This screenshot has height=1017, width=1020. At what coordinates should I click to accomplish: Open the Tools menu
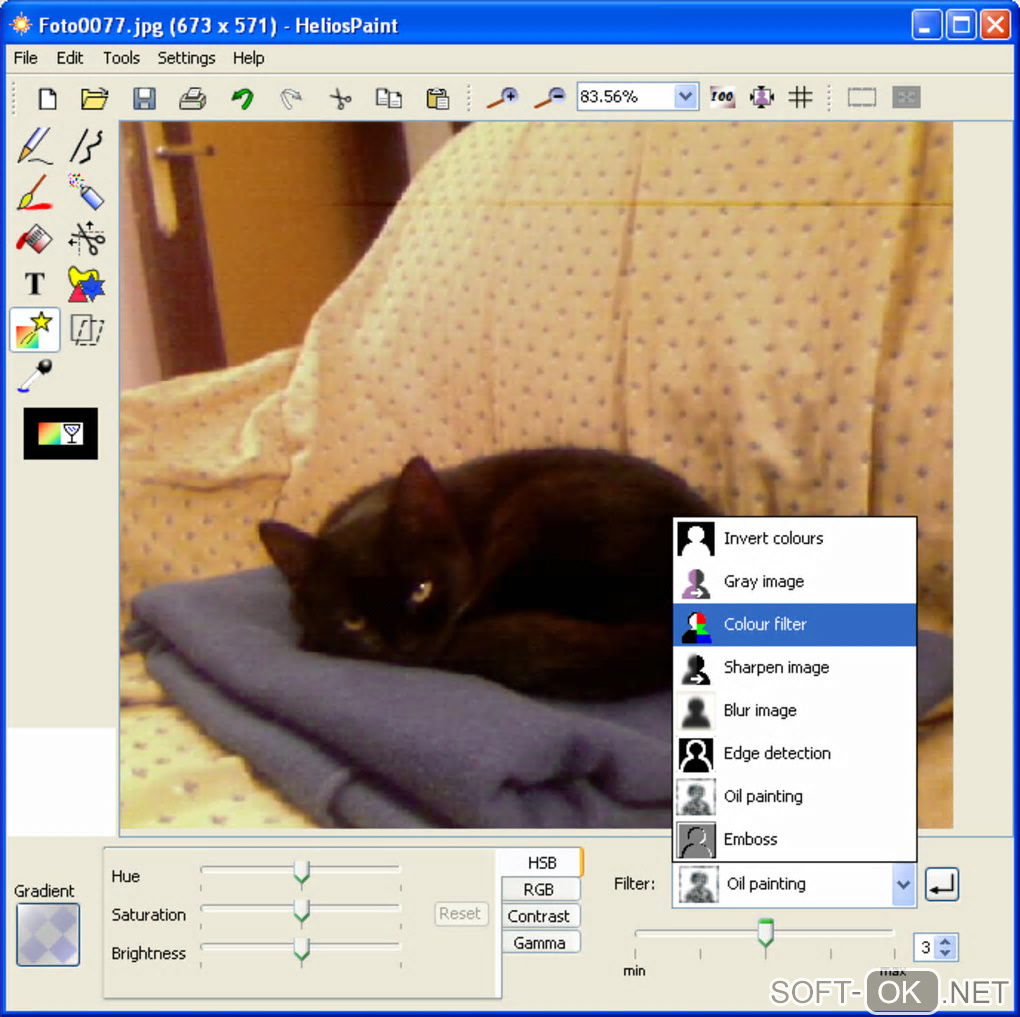pyautogui.click(x=121, y=58)
